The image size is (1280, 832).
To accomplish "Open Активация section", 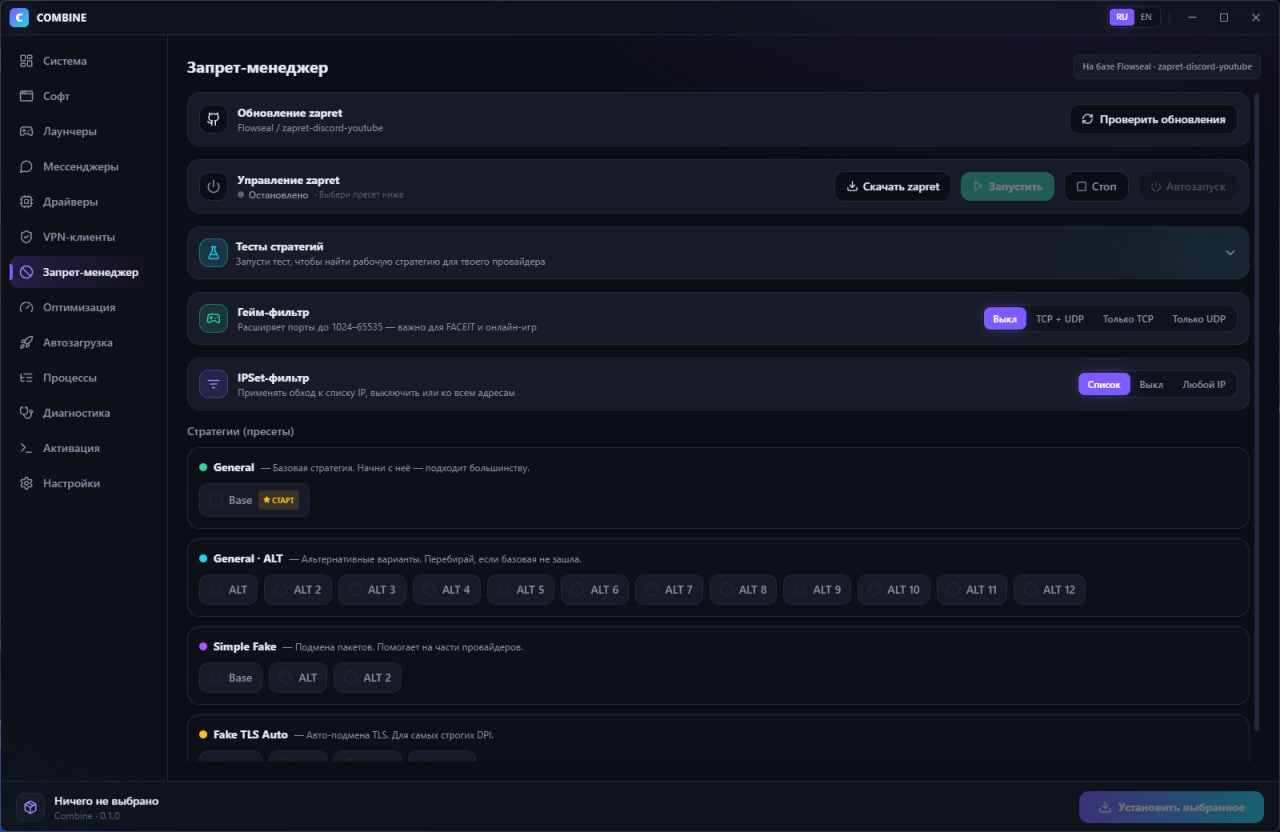I will [x=83, y=448].
